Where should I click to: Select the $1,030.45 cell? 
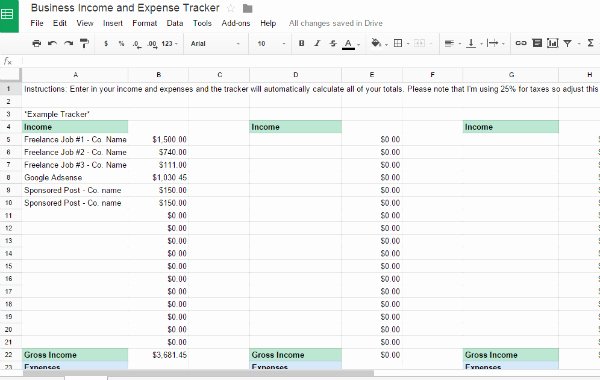pyautogui.click(x=158, y=178)
